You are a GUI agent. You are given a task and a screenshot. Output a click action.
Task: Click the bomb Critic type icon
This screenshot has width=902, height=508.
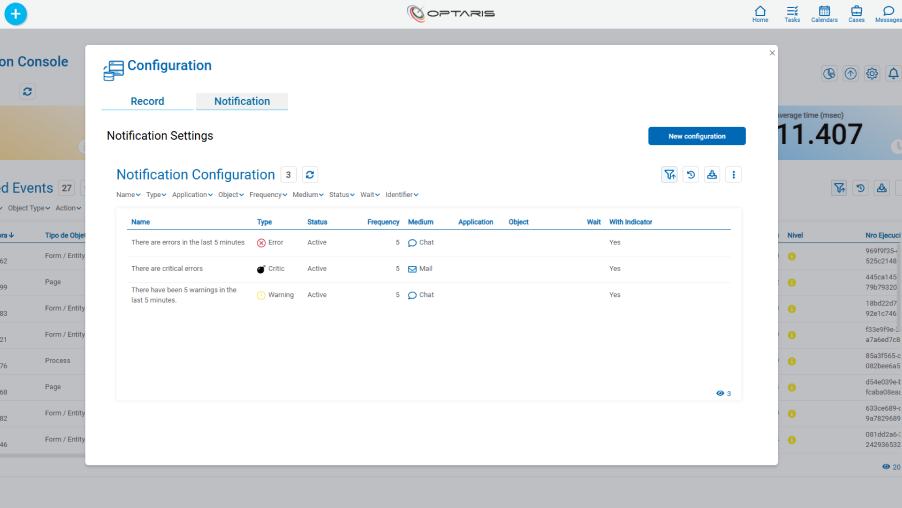pos(261,269)
